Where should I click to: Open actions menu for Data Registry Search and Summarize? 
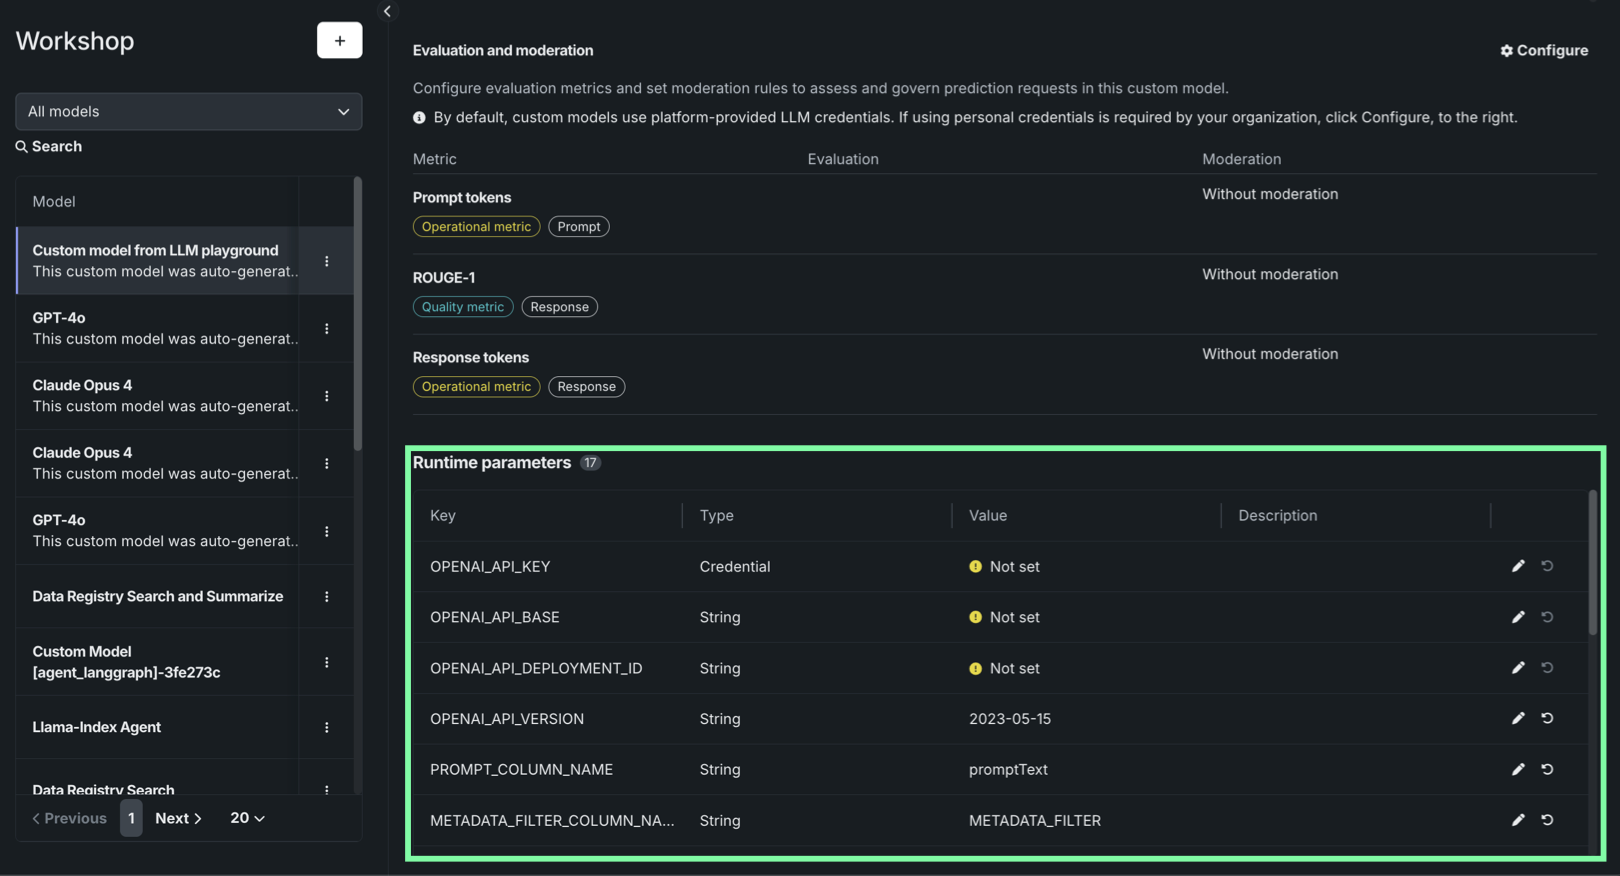326,597
